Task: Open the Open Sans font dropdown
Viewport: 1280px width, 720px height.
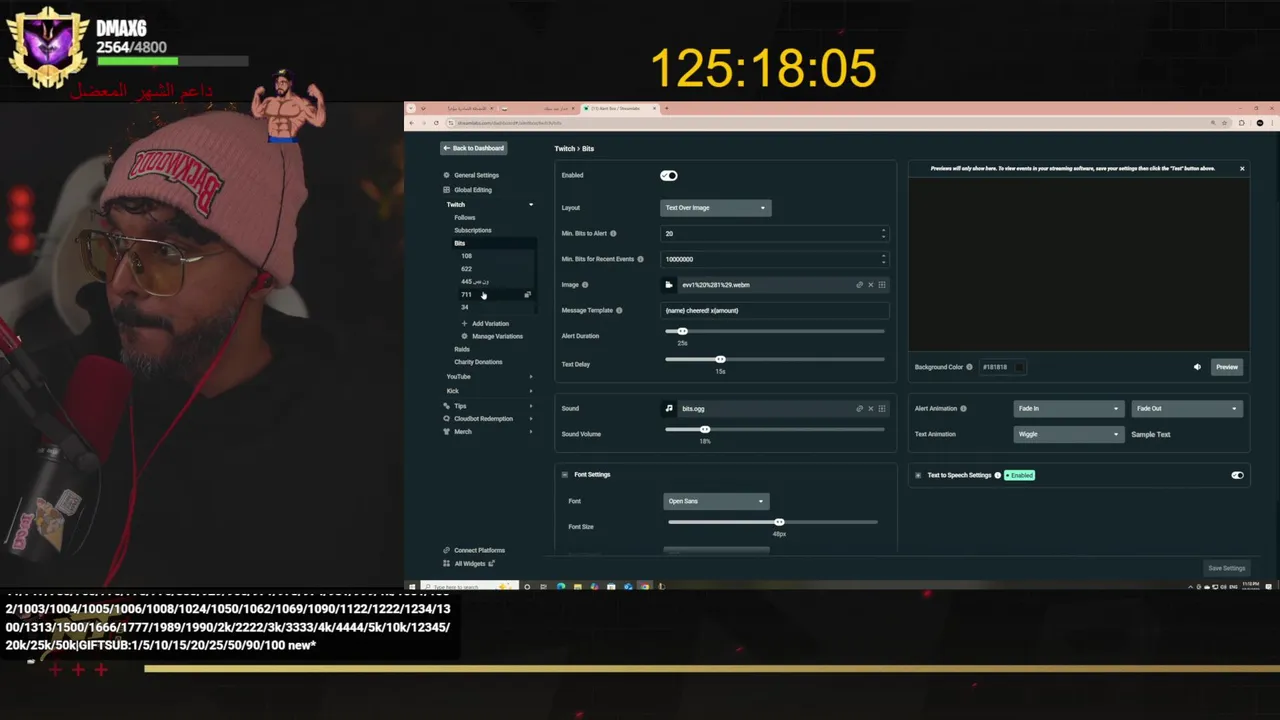Action: pos(716,501)
